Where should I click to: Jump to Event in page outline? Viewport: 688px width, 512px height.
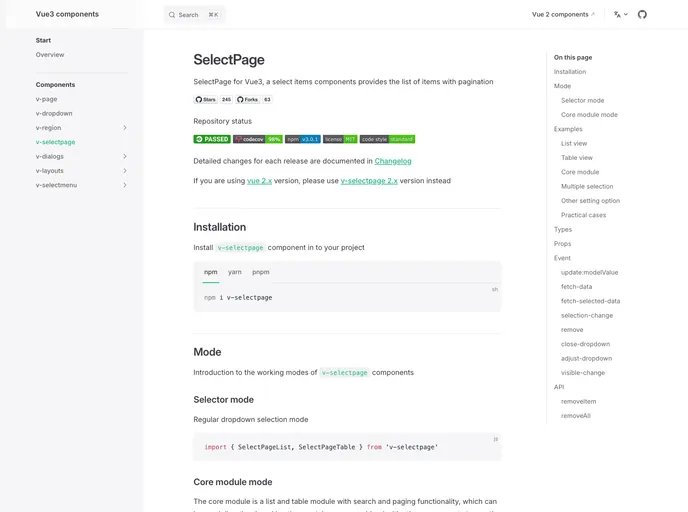[562, 258]
